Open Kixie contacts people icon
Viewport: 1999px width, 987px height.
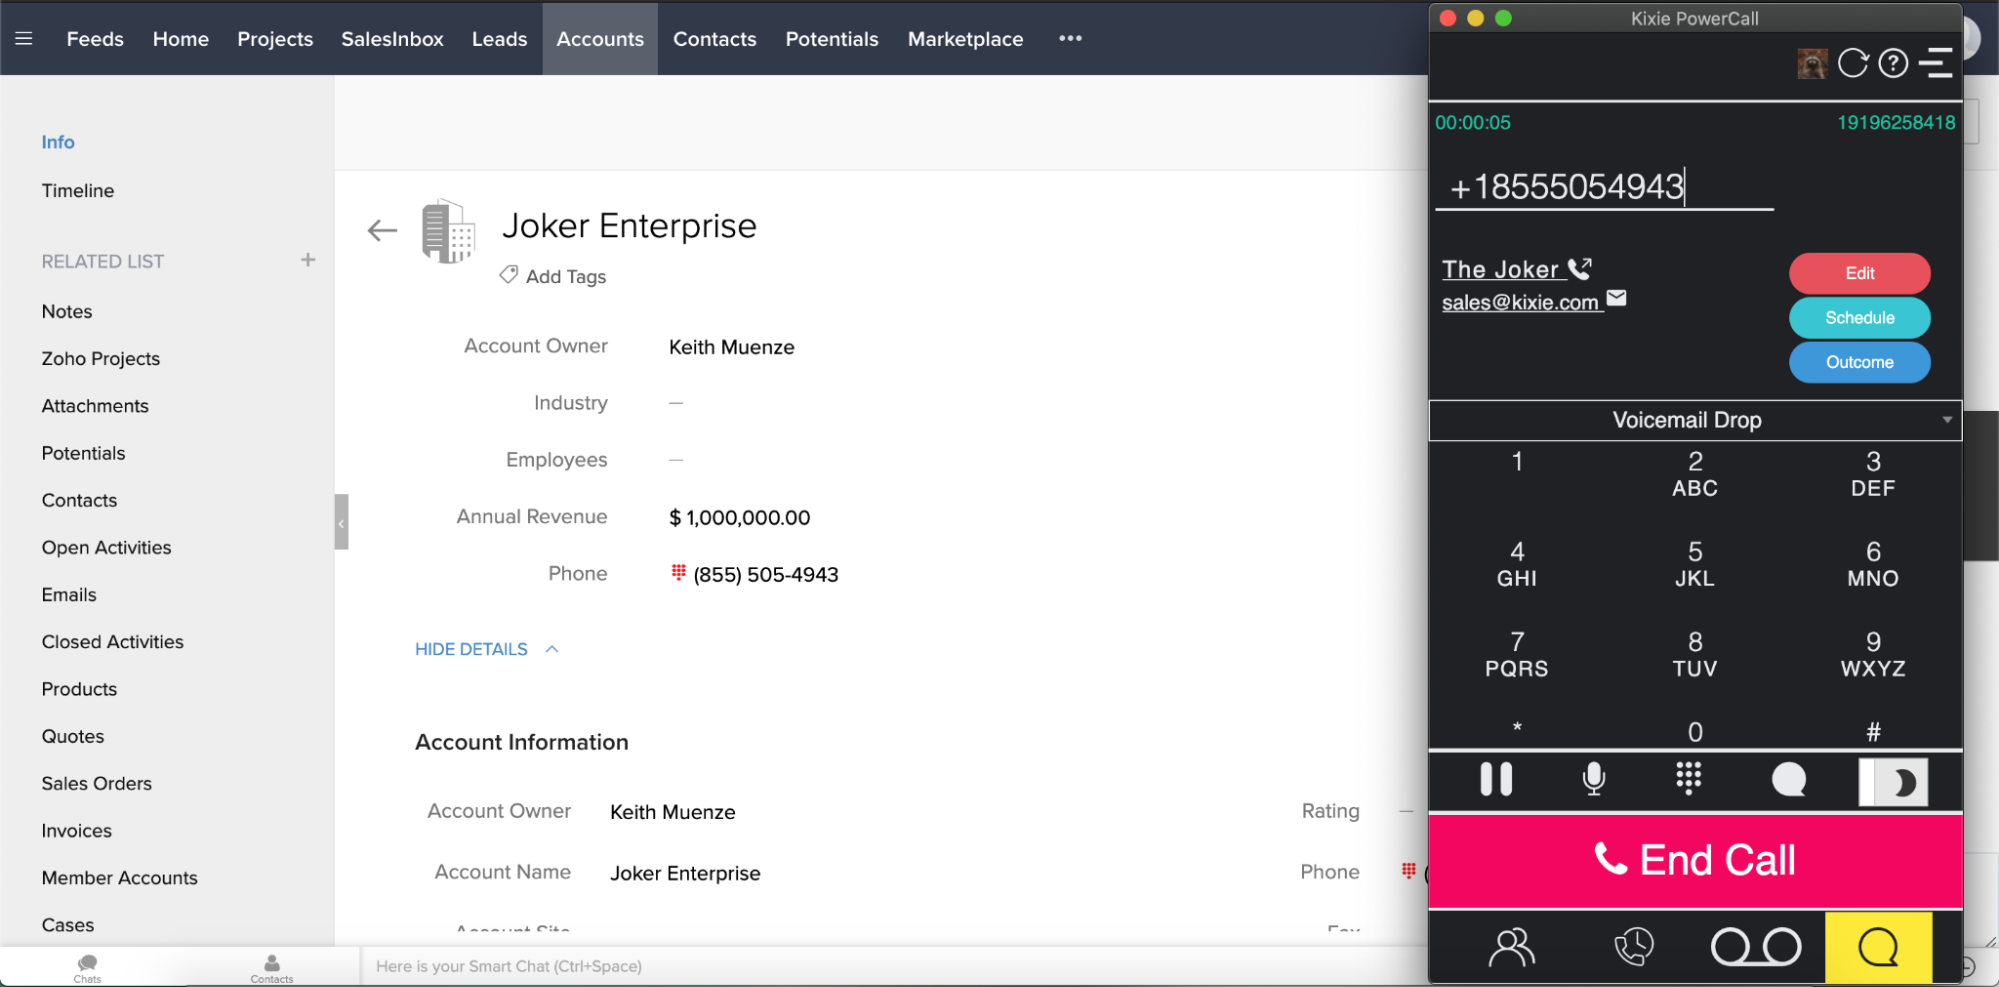click(x=1511, y=947)
